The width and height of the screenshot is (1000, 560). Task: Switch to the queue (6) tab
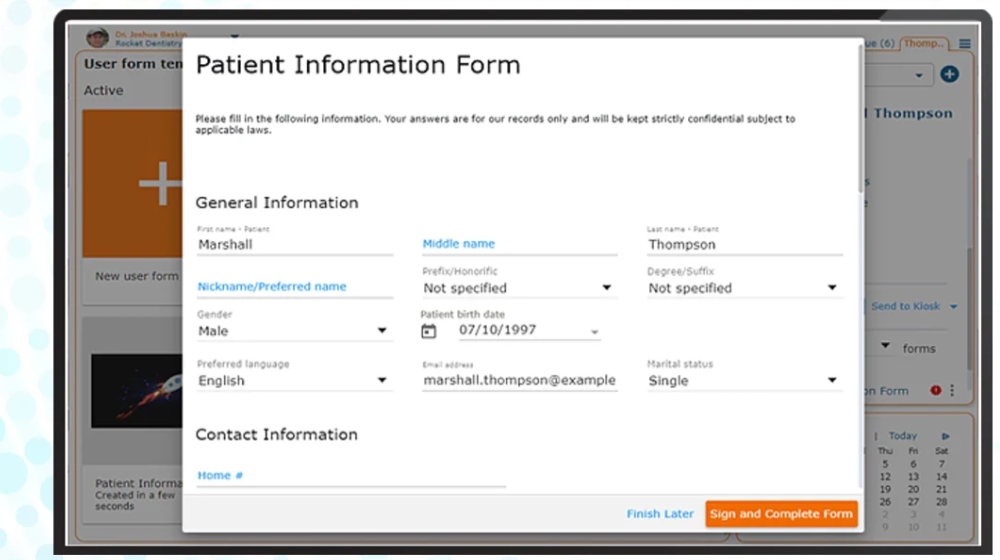pyautogui.click(x=880, y=43)
